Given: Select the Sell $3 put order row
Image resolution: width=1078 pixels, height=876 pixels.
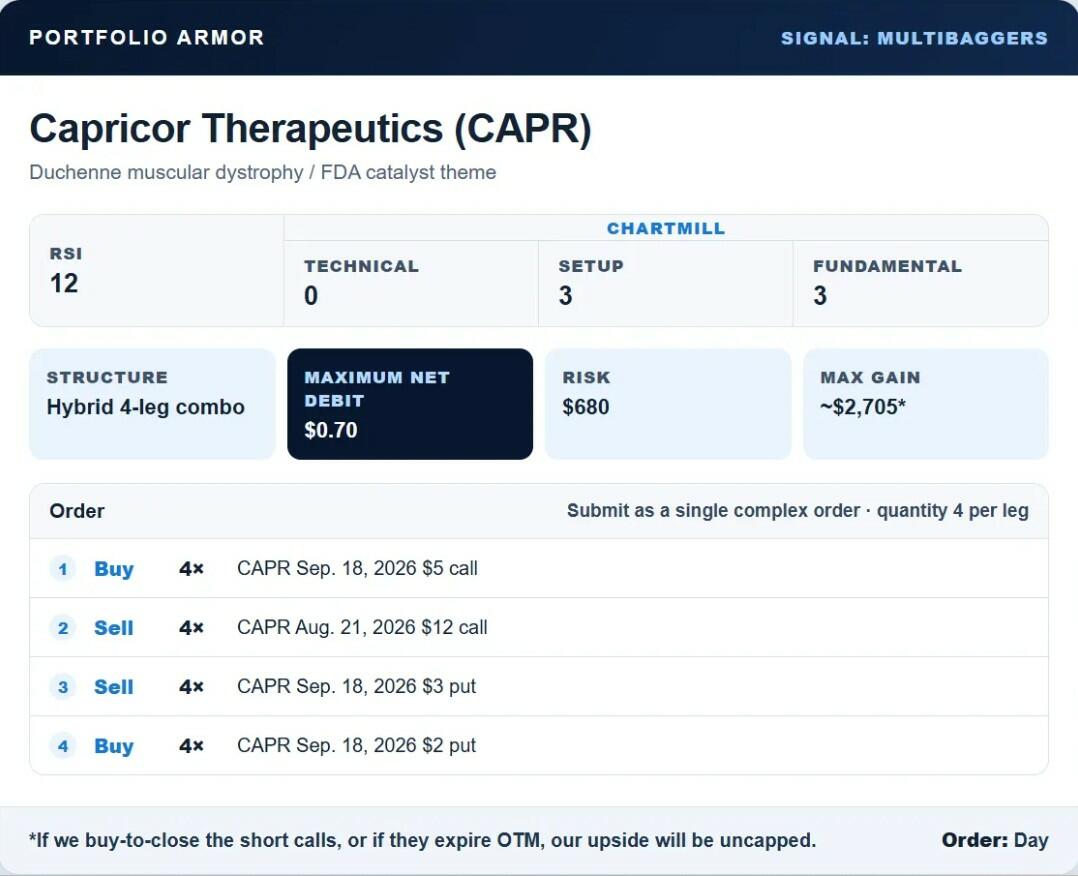Looking at the screenshot, I should coord(539,687).
